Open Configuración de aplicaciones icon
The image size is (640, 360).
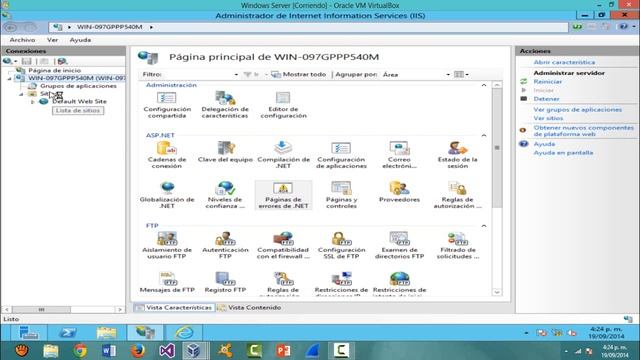click(341, 155)
